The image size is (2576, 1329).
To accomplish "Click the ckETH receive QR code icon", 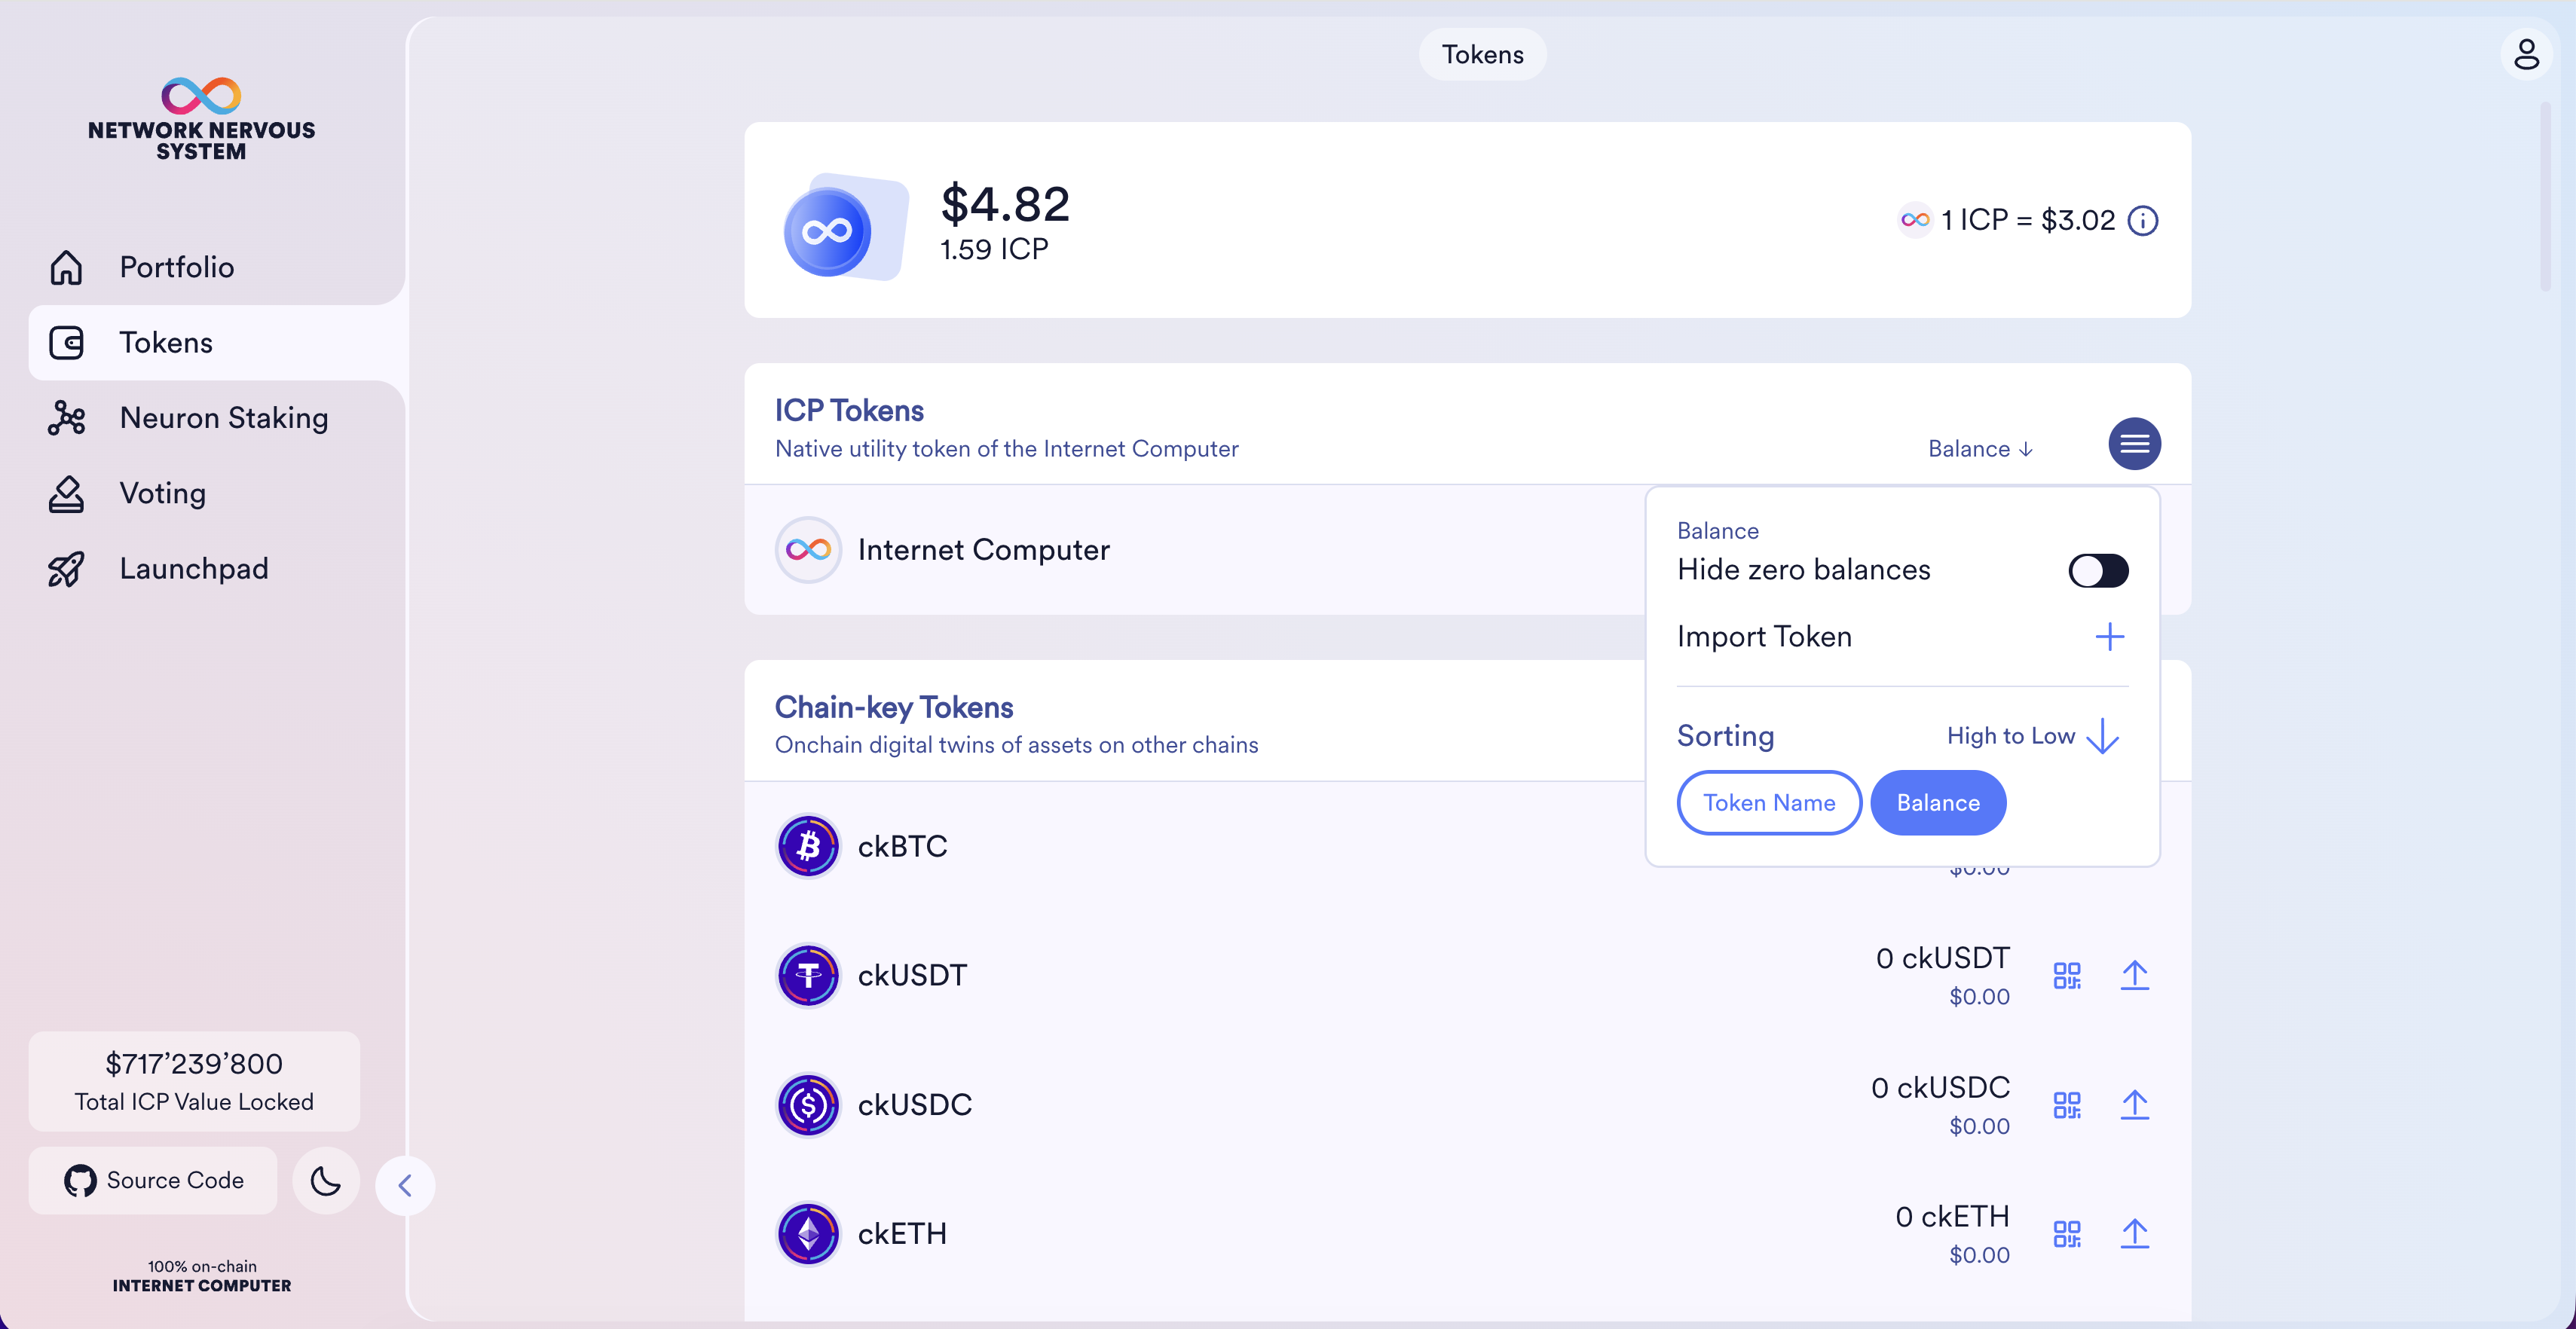I will click(x=2066, y=1234).
